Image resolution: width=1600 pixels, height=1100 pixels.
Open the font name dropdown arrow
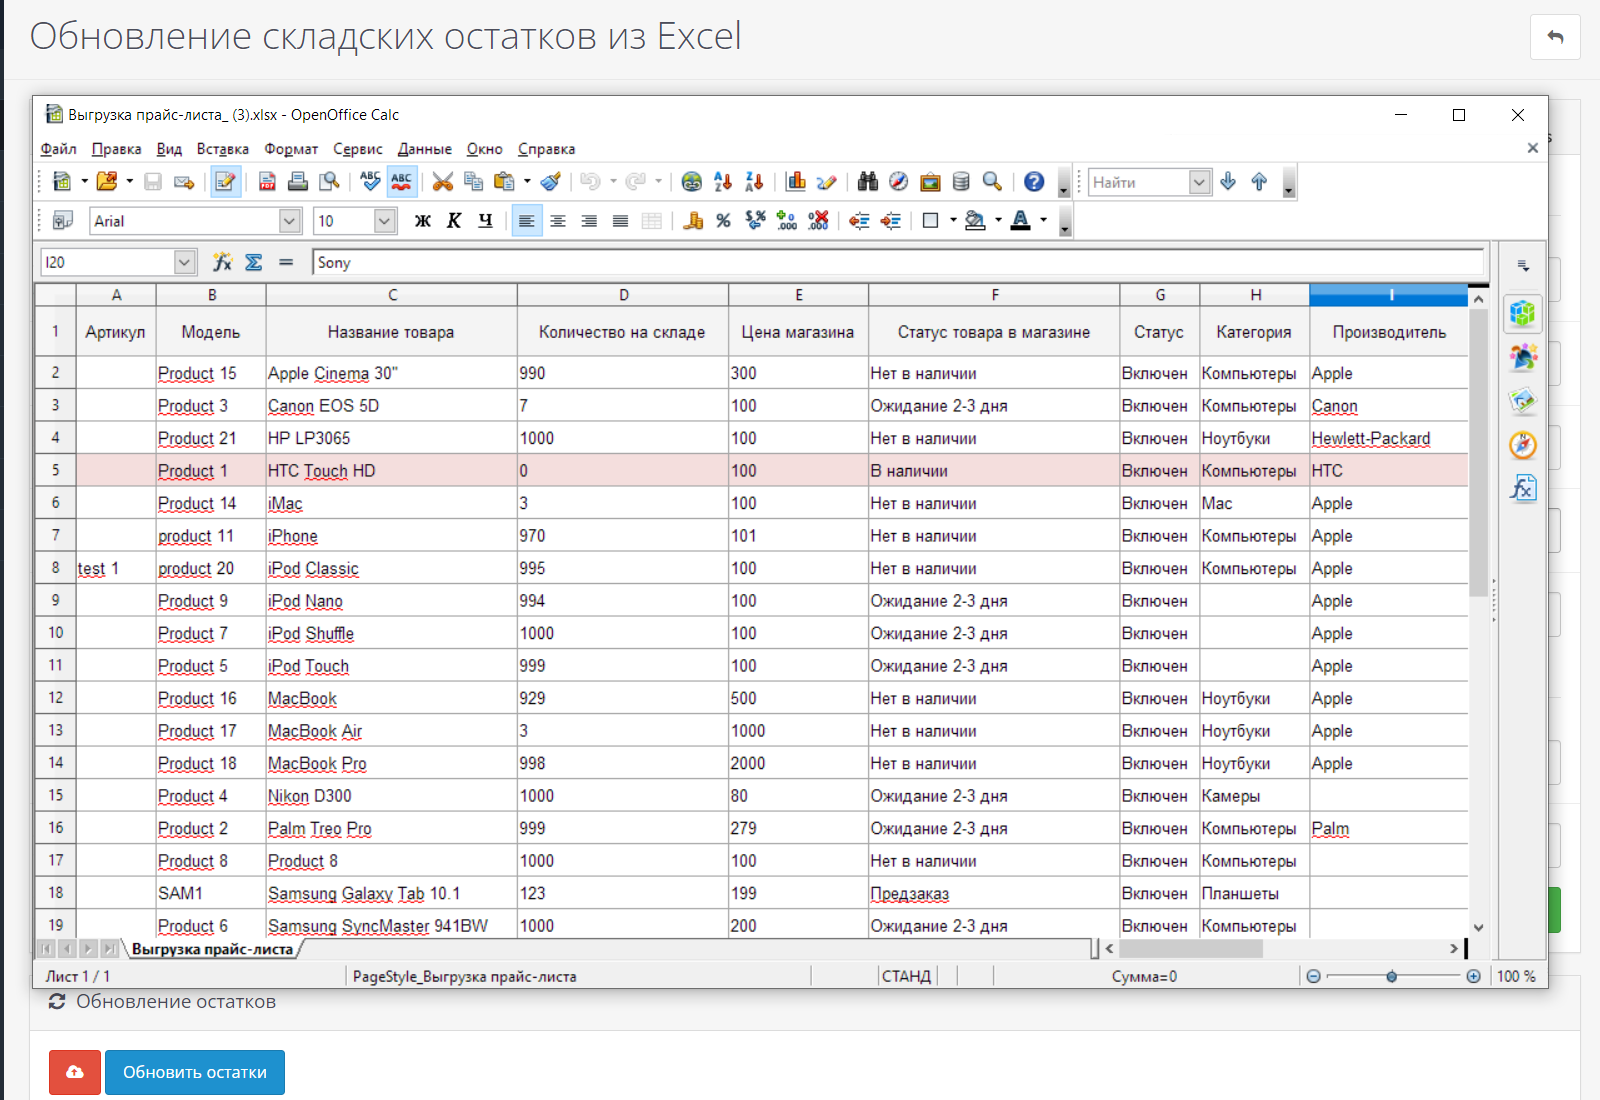(290, 221)
